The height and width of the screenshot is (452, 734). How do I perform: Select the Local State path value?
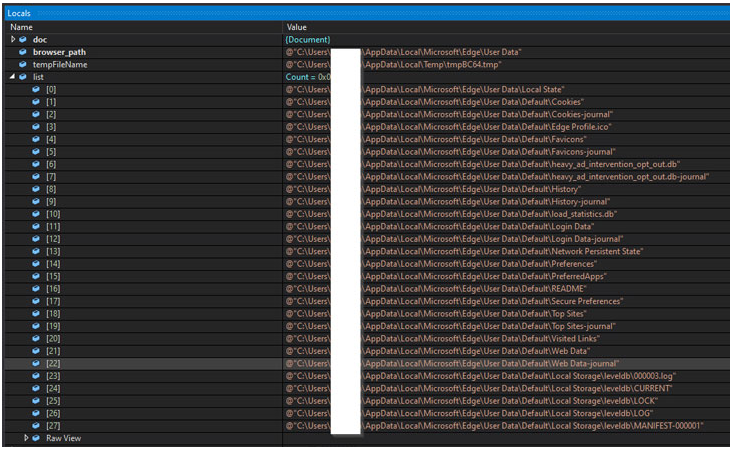point(425,89)
